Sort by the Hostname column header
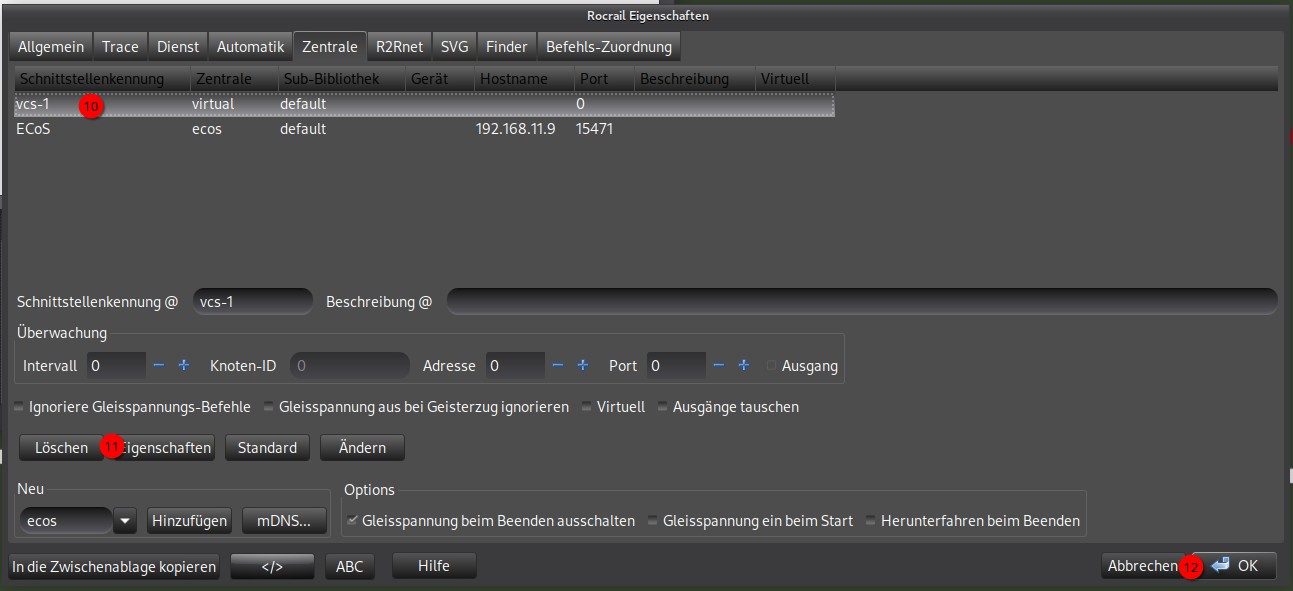Viewport: 1293px width, 591px height. coord(513,79)
